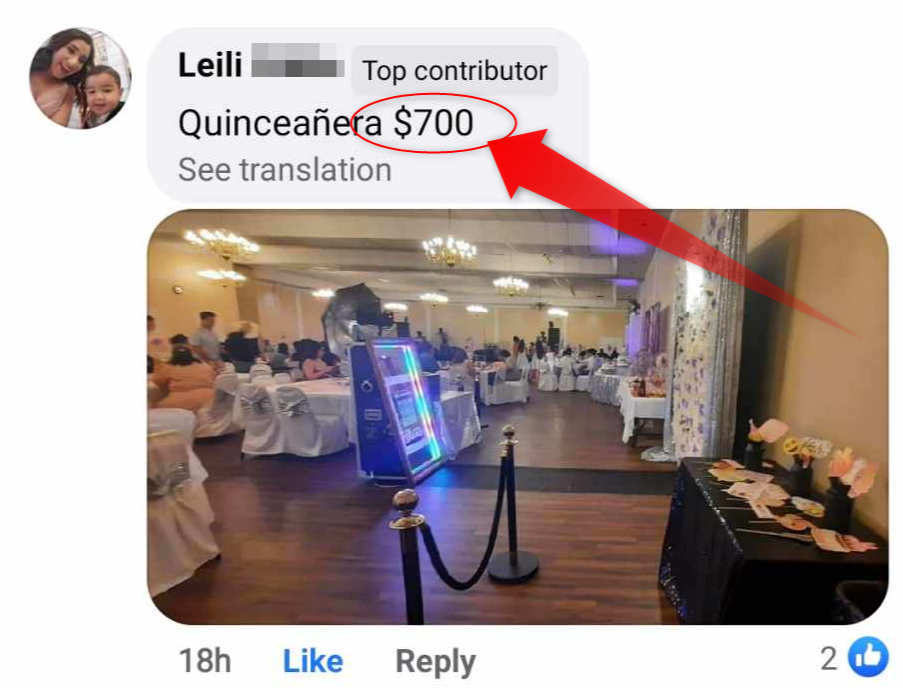Click the blurred last name next to Leili
Screen dimensions: 903x688
point(298,60)
